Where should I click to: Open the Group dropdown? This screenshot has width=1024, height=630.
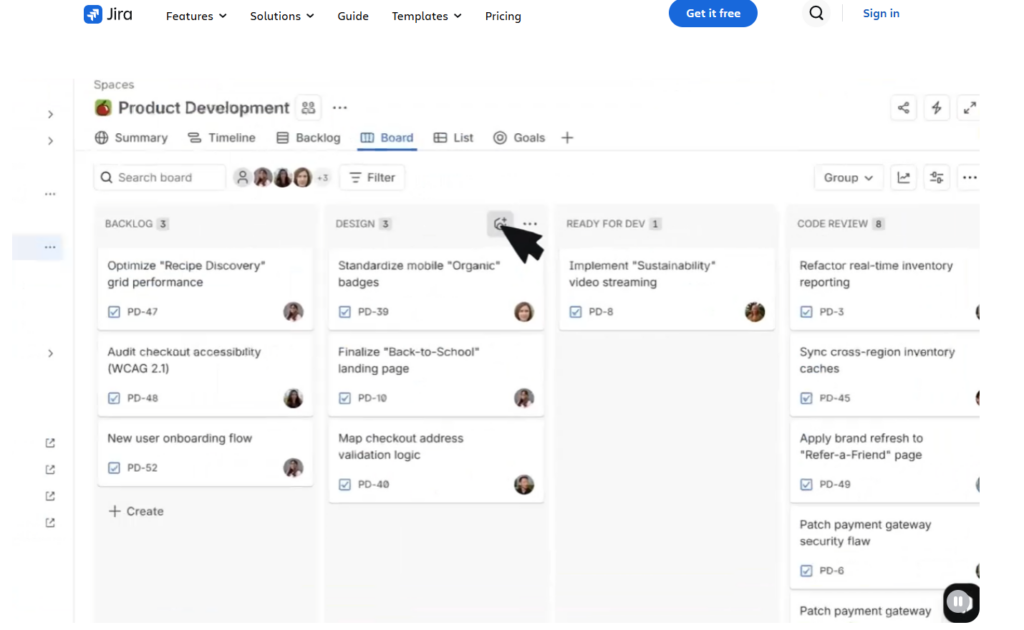[x=848, y=178]
